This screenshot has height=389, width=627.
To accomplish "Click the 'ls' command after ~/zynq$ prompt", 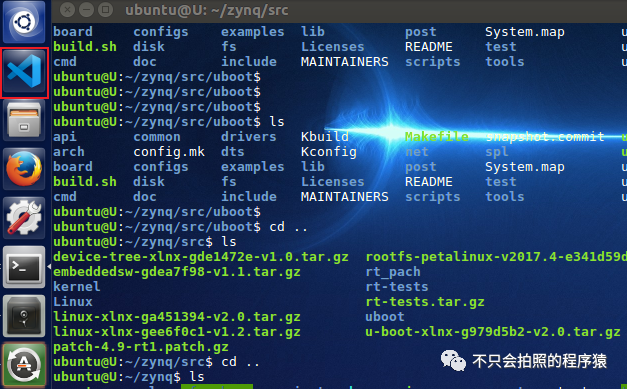I will 197,377.
